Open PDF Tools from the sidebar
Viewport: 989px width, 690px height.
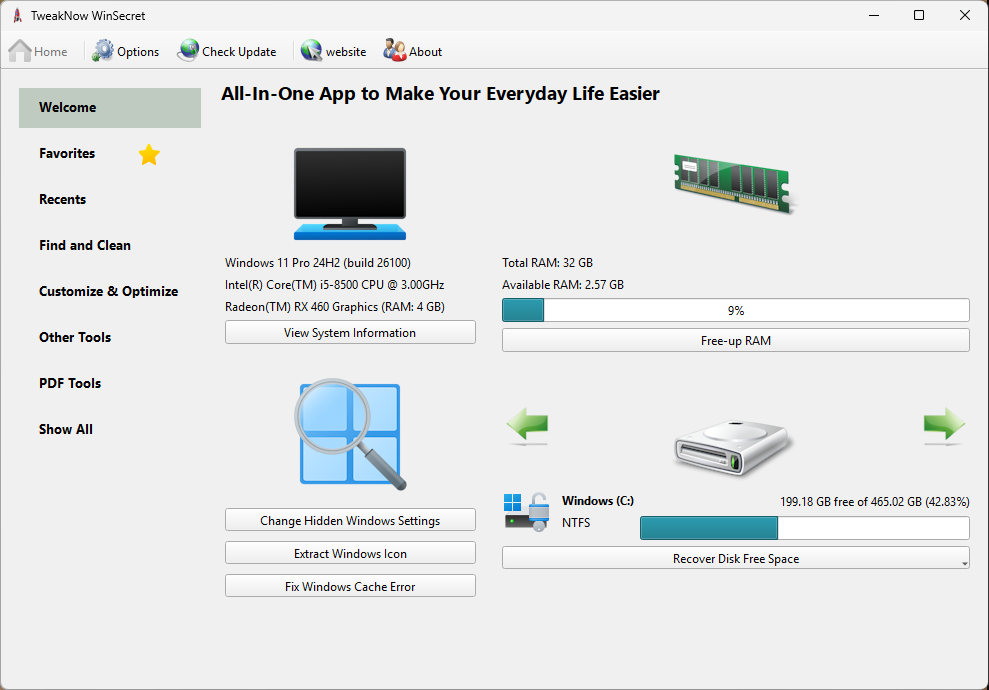pyautogui.click(x=70, y=383)
